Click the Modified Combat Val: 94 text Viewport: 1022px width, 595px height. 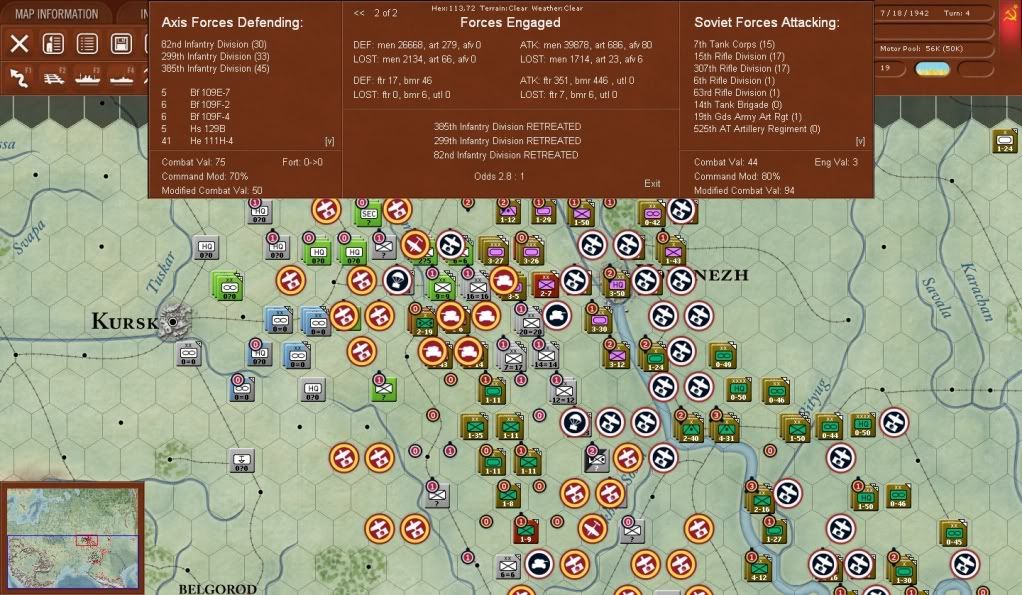[744, 190]
